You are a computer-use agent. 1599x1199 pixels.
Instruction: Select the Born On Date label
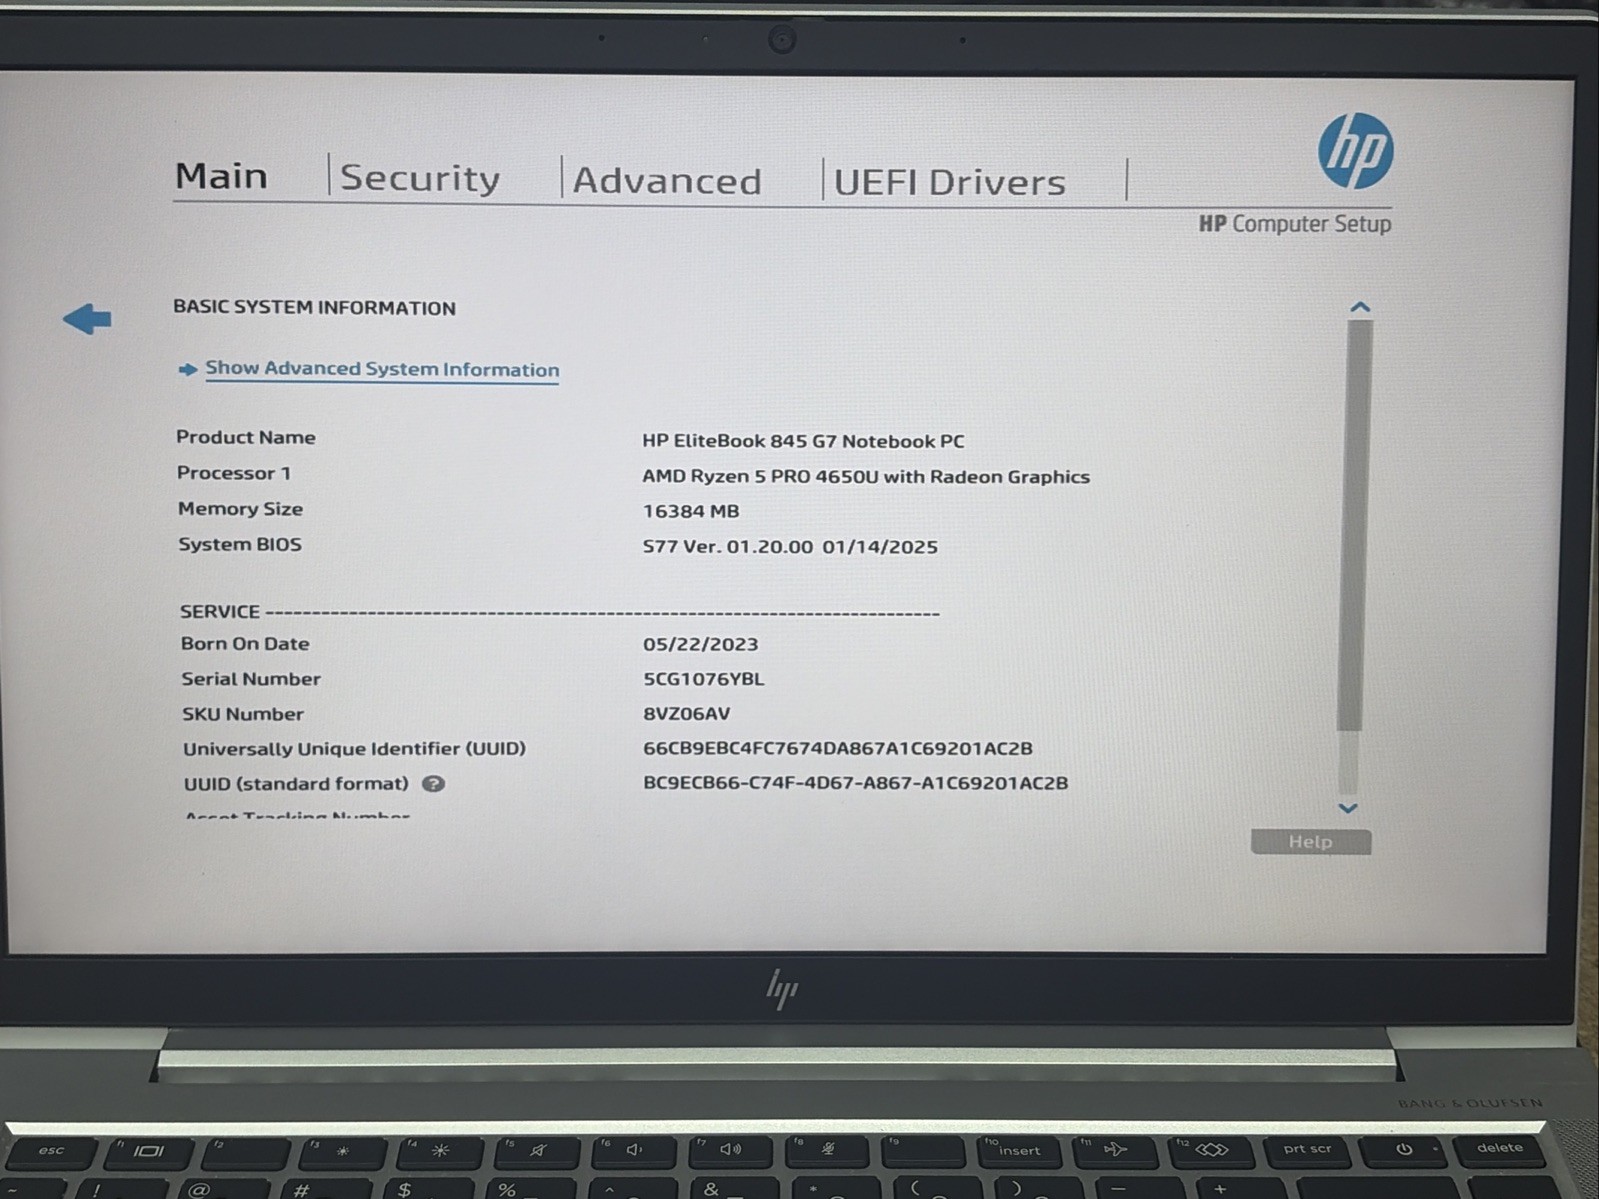(x=245, y=644)
